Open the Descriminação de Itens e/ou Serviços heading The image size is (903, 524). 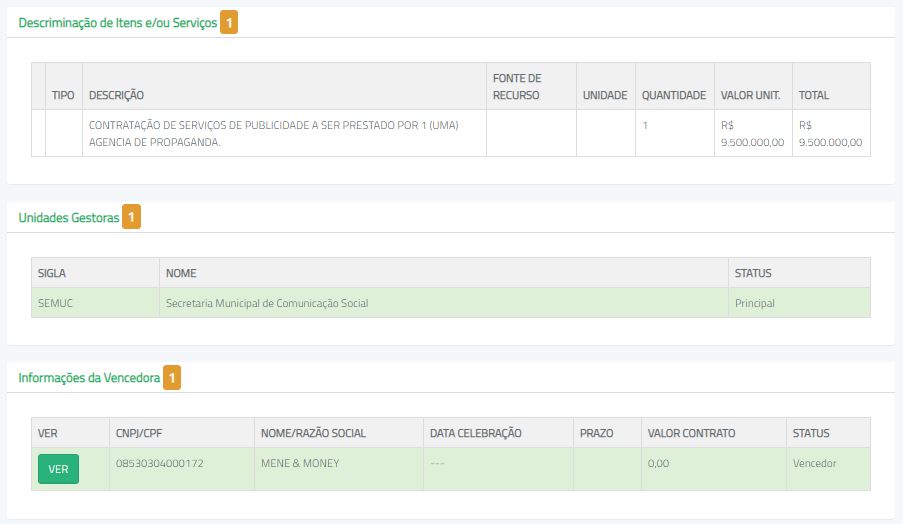click(x=118, y=22)
